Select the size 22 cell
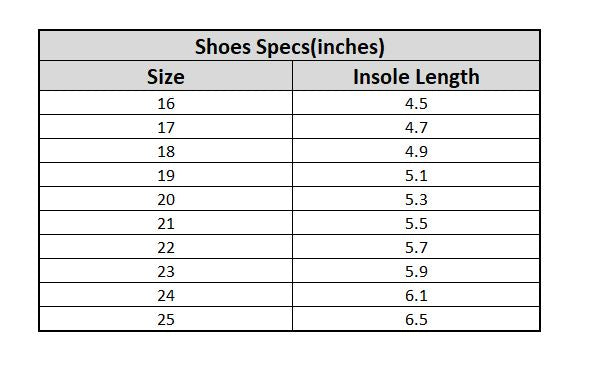 point(166,247)
